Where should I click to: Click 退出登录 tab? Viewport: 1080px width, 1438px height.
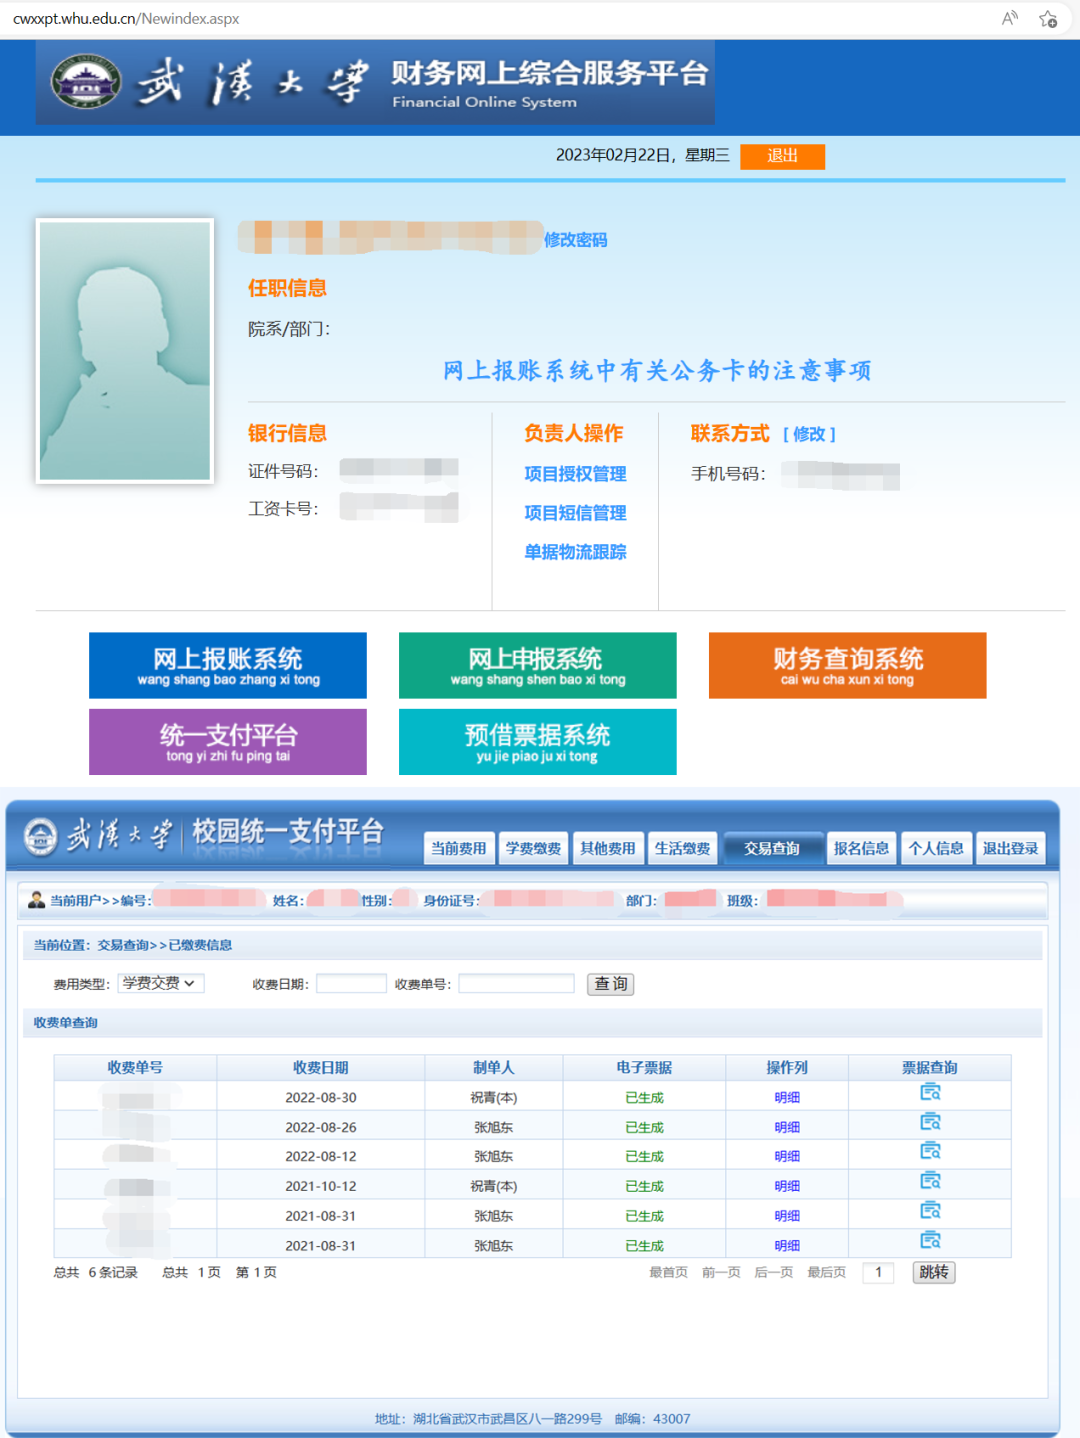point(1010,848)
